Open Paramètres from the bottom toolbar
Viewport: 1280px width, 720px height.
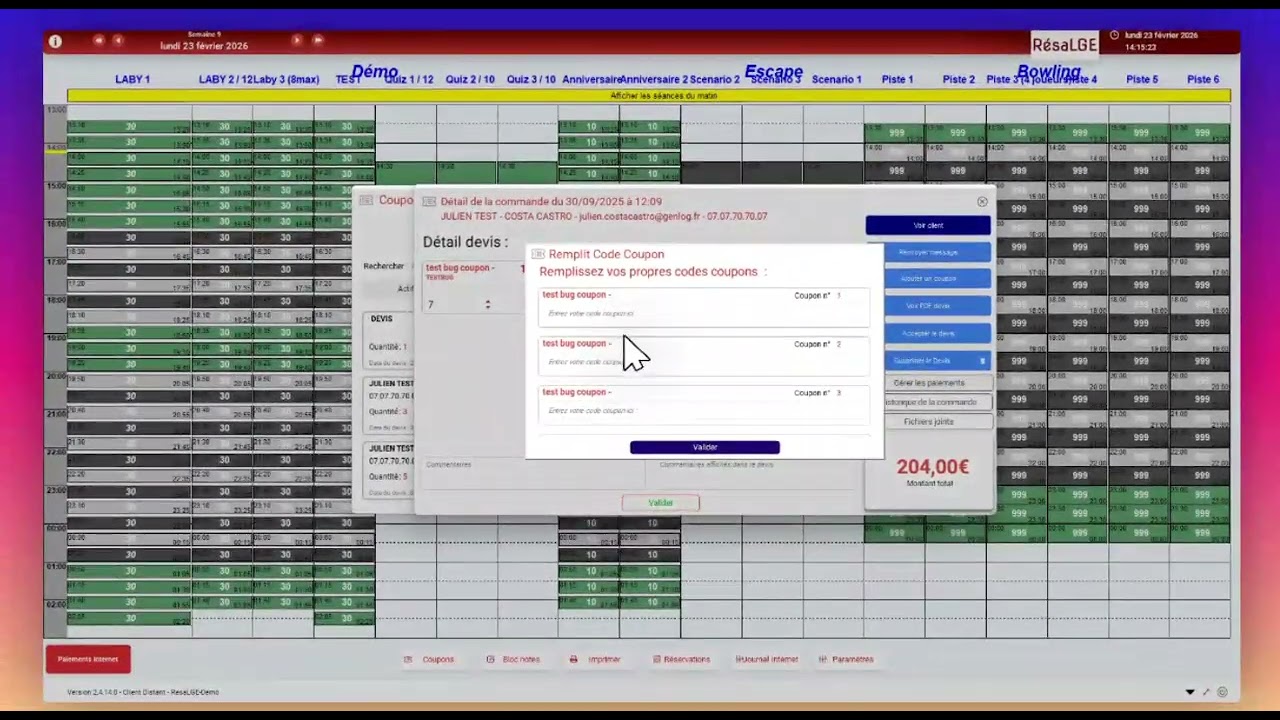[x=846, y=659]
